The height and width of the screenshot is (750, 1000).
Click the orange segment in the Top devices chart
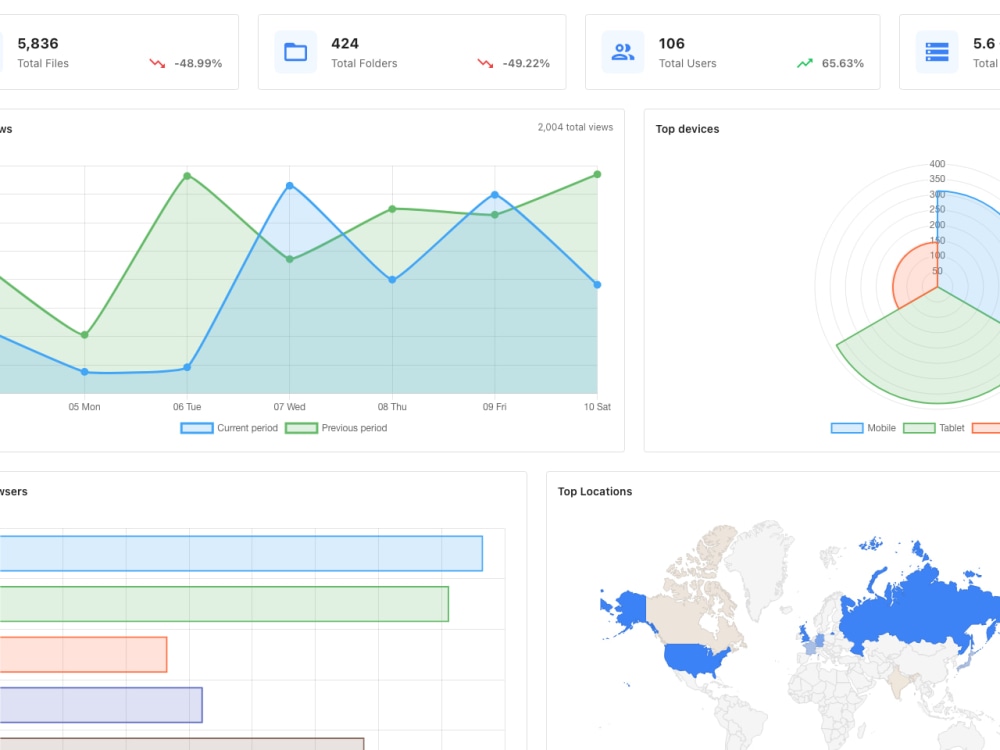[915, 270]
